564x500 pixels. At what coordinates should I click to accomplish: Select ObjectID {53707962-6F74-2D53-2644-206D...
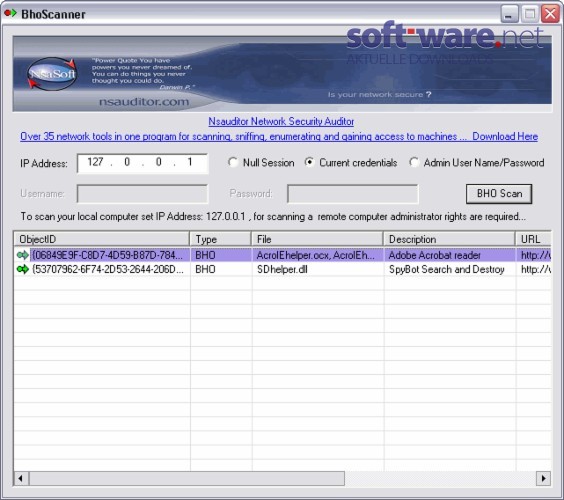click(108, 269)
